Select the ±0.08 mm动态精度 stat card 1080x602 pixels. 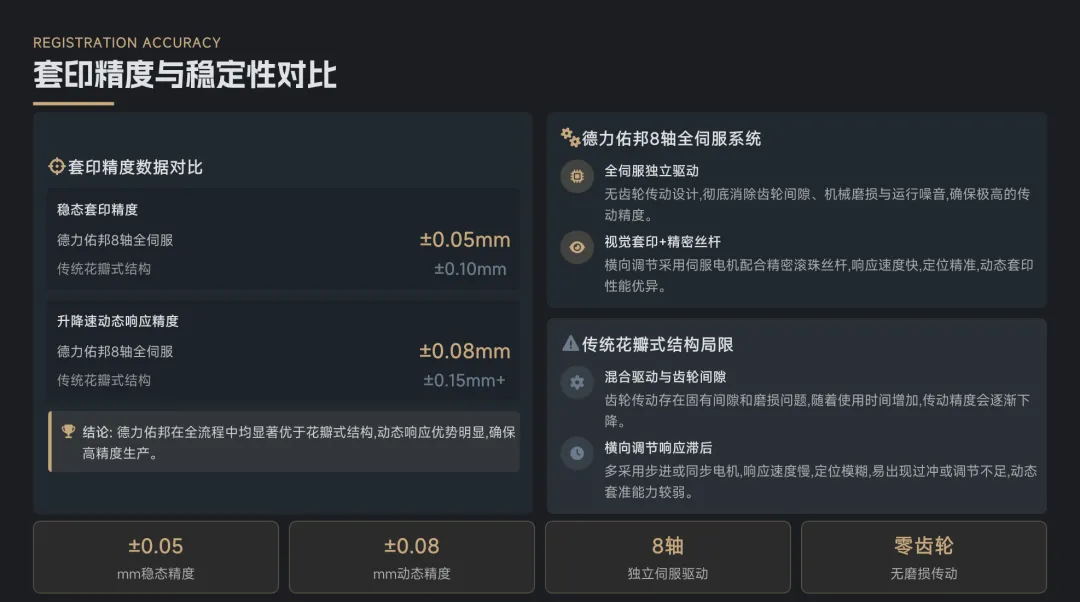pyautogui.click(x=412, y=557)
